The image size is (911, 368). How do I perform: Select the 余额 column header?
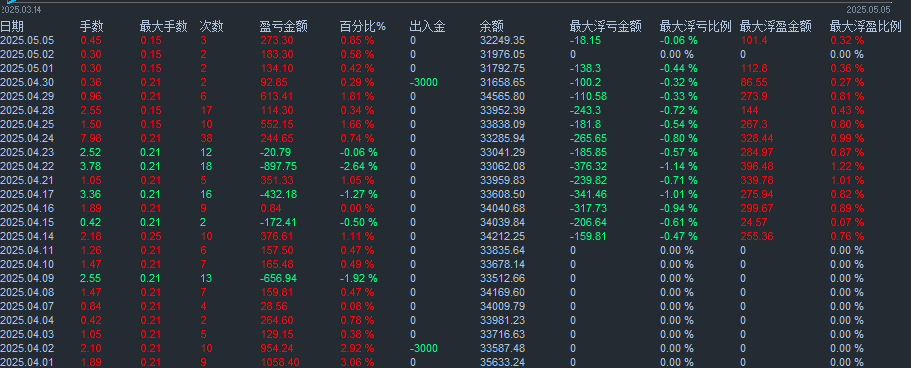492,26
